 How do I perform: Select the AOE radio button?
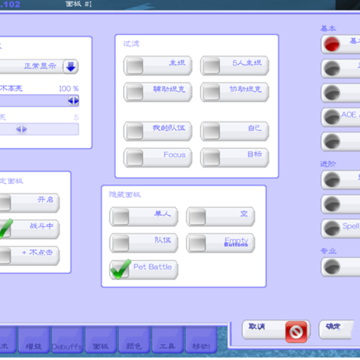coord(332,117)
